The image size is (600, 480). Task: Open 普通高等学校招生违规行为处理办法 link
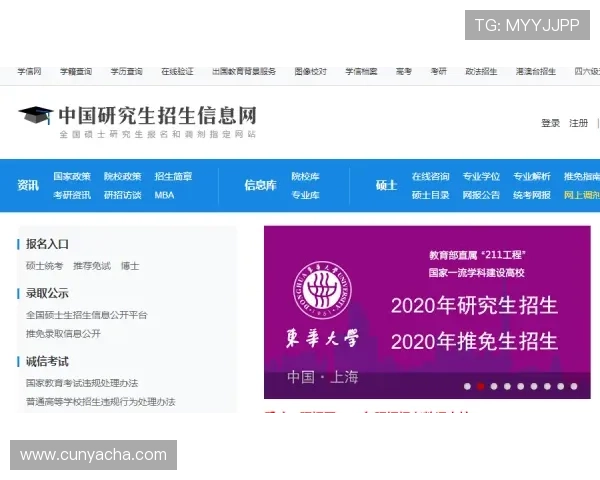(x=101, y=402)
